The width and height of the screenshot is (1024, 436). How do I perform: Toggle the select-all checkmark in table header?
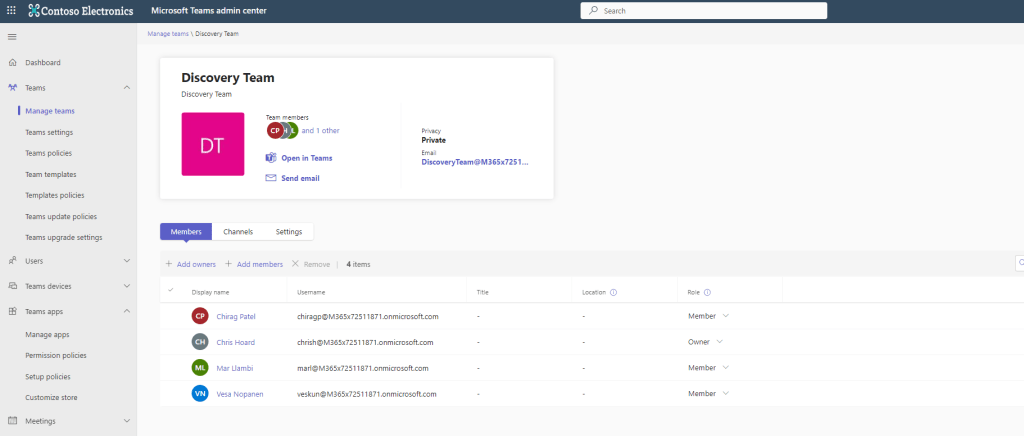coord(171,291)
